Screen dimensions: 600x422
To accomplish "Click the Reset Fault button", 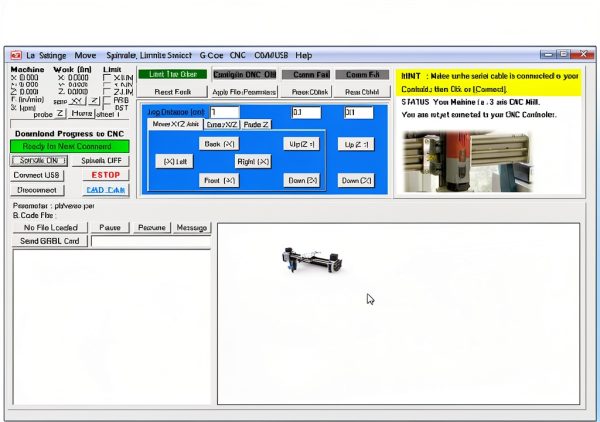I will [173, 92].
